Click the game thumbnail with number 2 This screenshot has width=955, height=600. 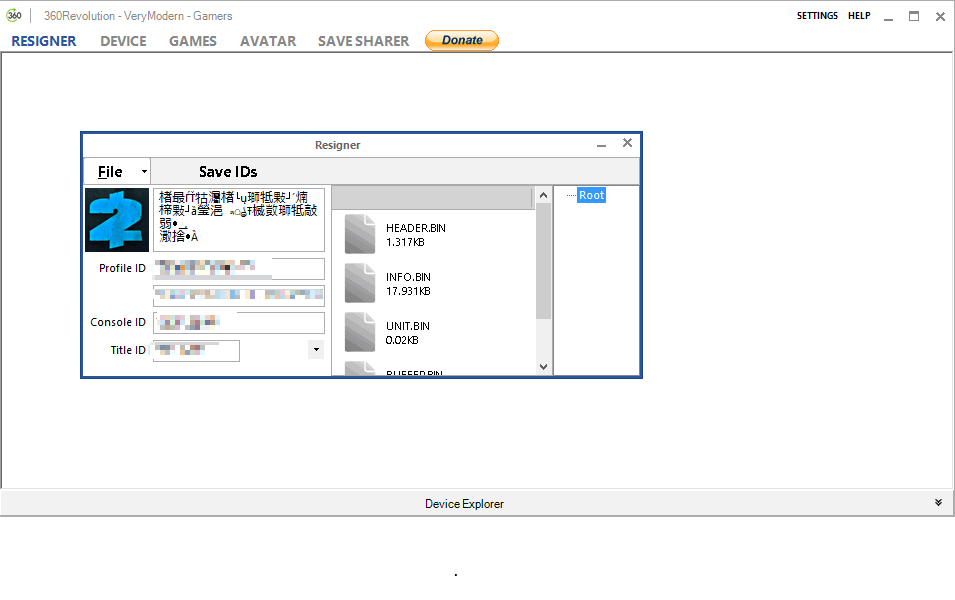pos(117,220)
